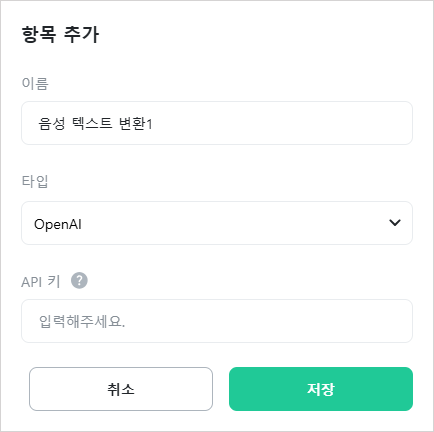Image resolution: width=434 pixels, height=432 pixels.
Task: Click the 이름 field label
Action: 35,83
